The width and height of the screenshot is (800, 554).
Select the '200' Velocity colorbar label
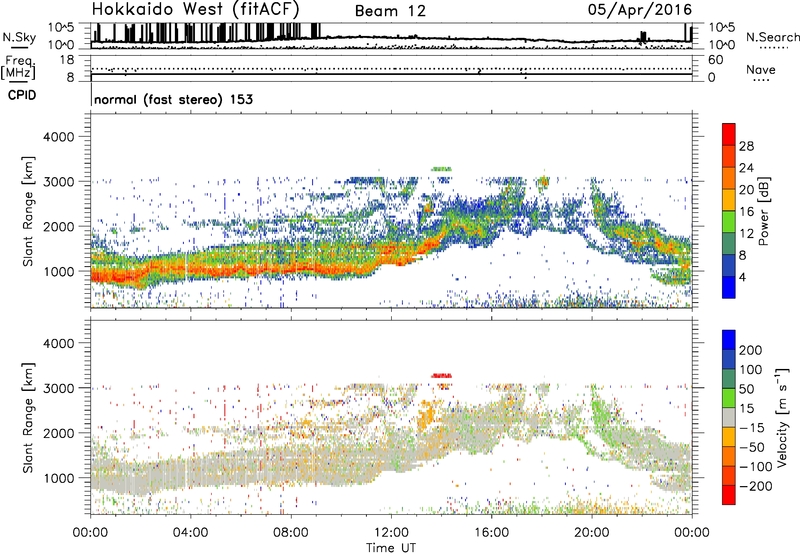coord(751,350)
